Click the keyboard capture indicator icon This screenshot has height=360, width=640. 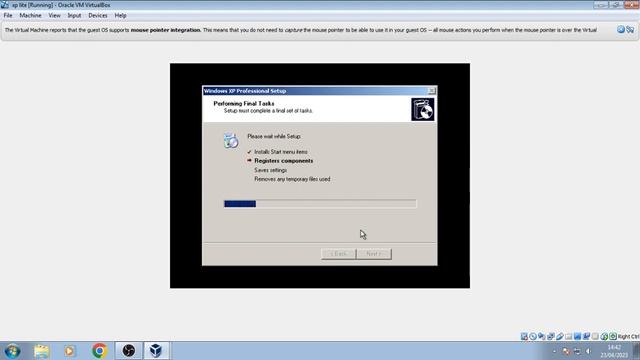point(613,336)
